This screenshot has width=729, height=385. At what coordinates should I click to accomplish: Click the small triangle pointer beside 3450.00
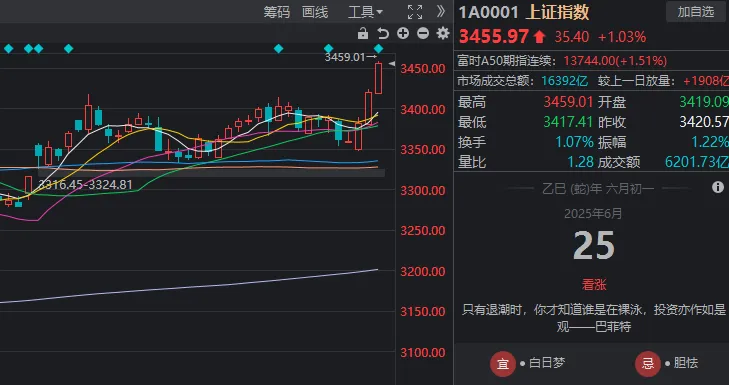pos(392,64)
